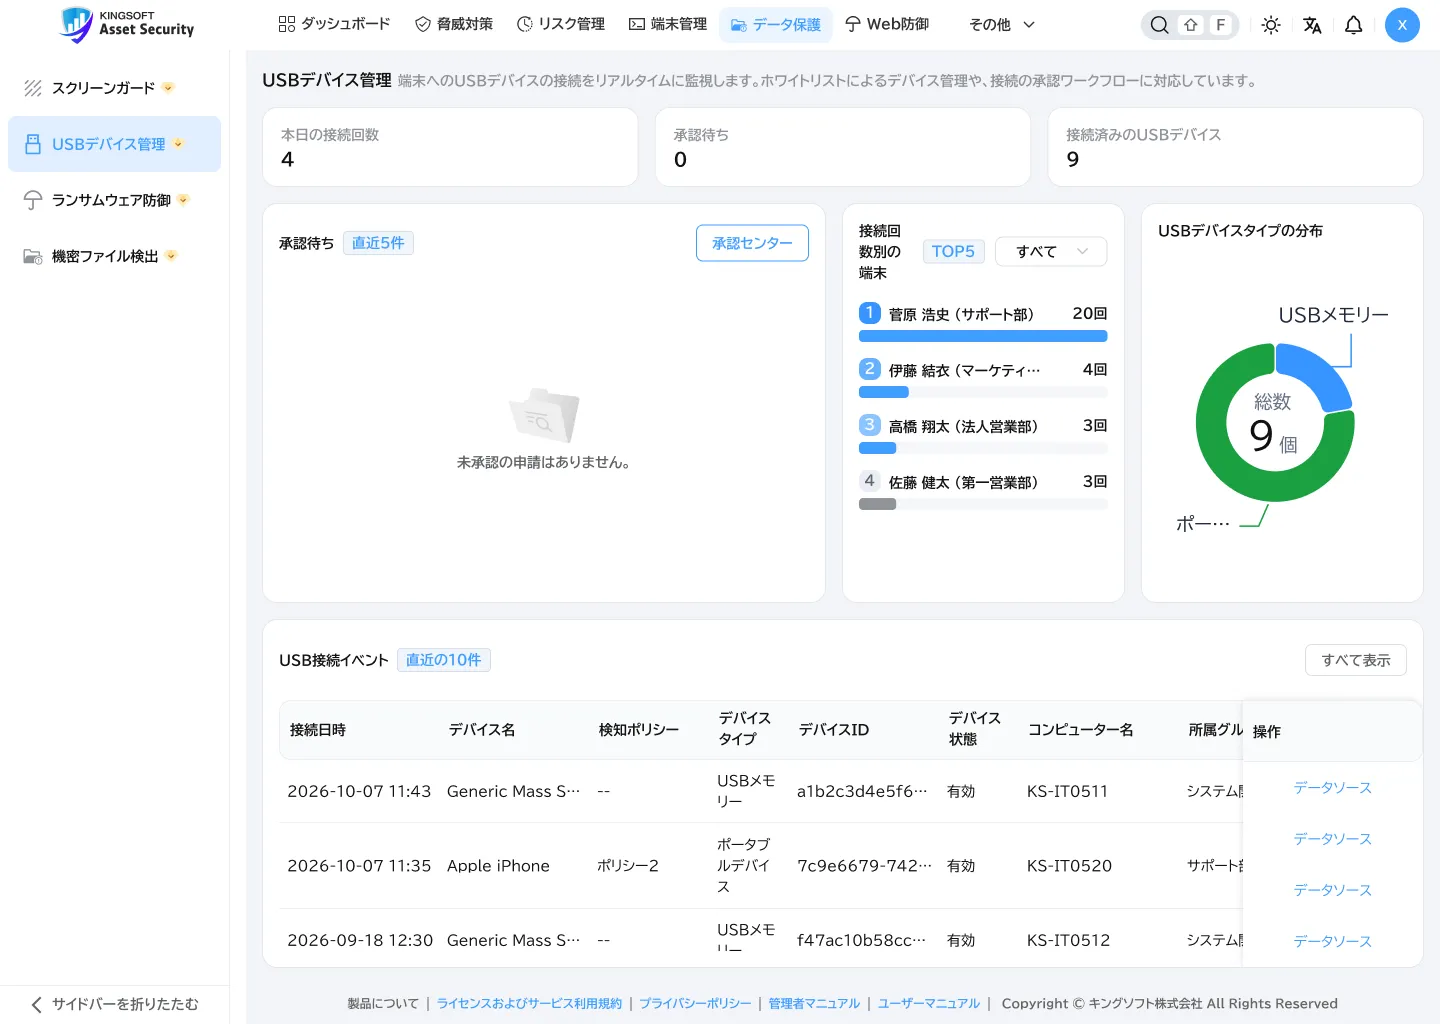Open the 端末管理 tab
The height and width of the screenshot is (1024, 1440).
tap(668, 24)
